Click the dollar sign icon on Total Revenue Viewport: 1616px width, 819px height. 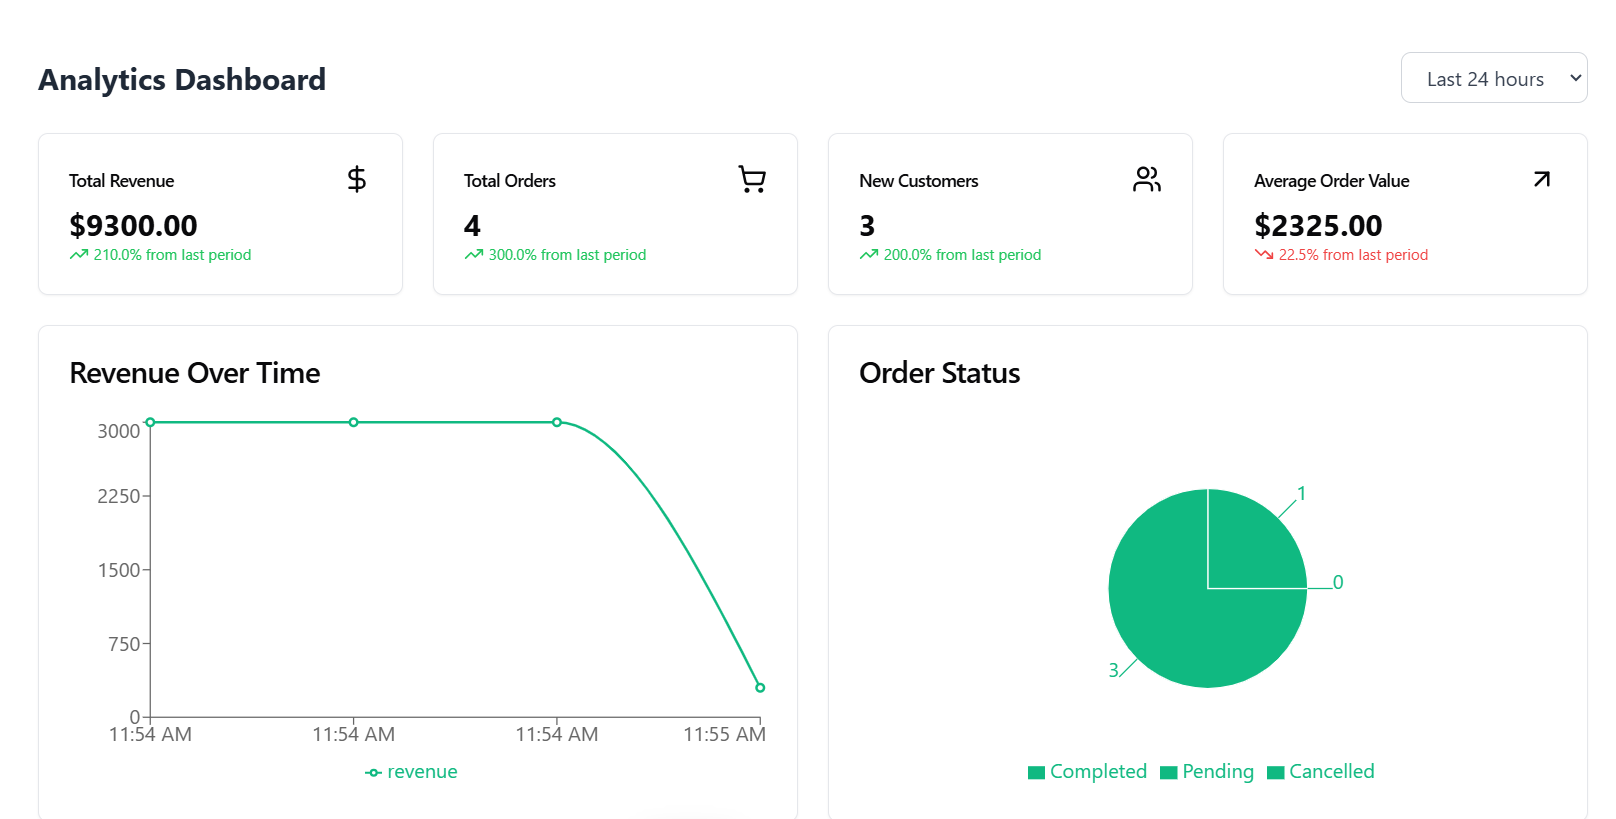[x=356, y=179]
